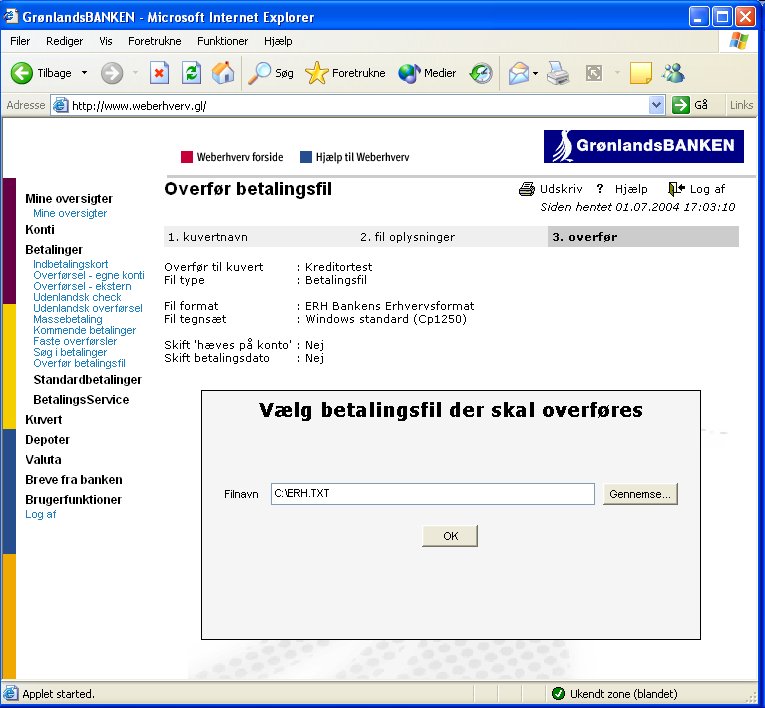Click the Mail envelope icon

(x=518, y=73)
